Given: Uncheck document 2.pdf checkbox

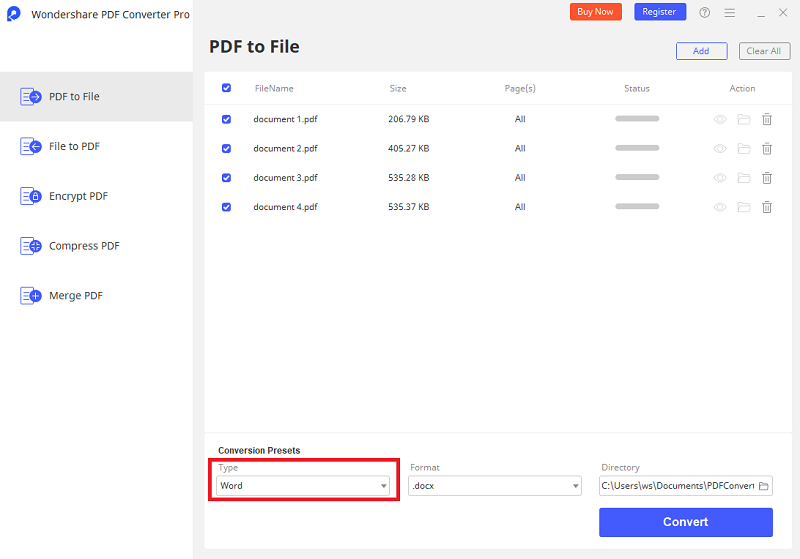Looking at the screenshot, I should (x=227, y=148).
